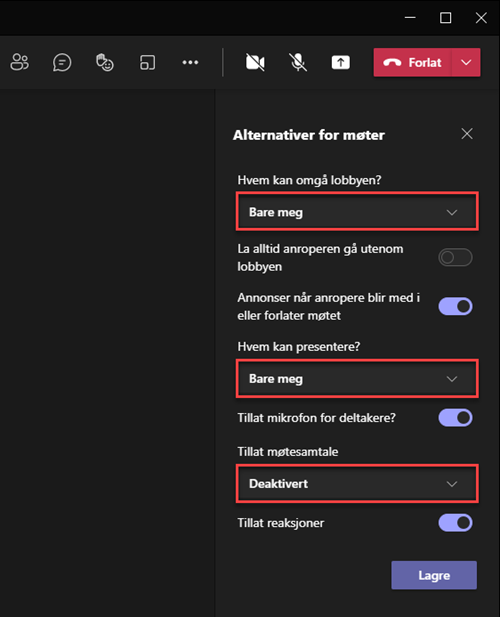Viewport: 500px width, 617px height.
Task: Click the share content icon
Action: tap(341, 62)
